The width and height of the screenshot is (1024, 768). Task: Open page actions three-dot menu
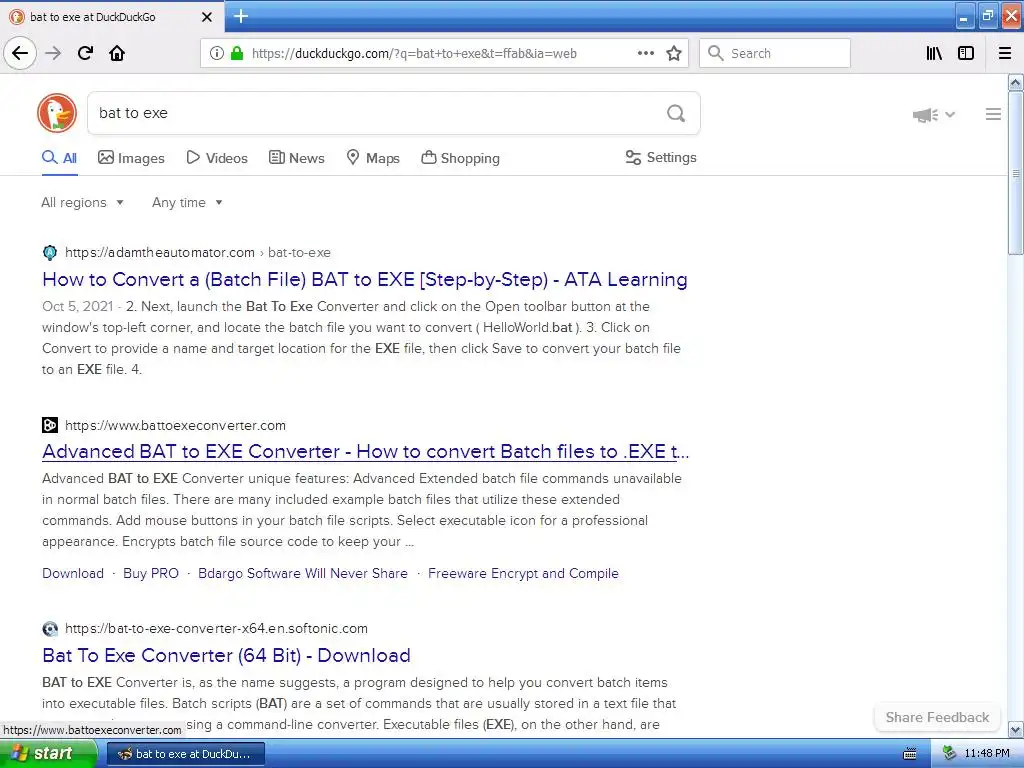pyautogui.click(x=645, y=53)
